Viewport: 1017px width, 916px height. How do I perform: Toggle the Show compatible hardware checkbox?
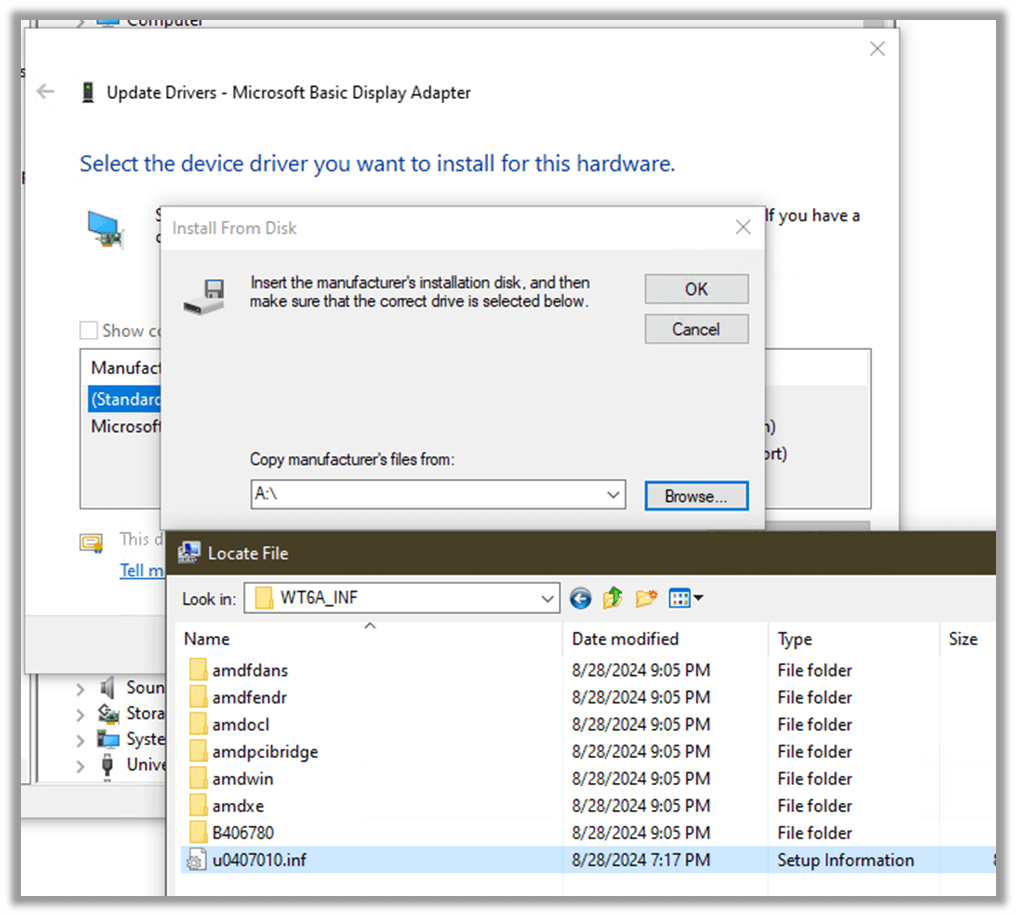tap(89, 331)
